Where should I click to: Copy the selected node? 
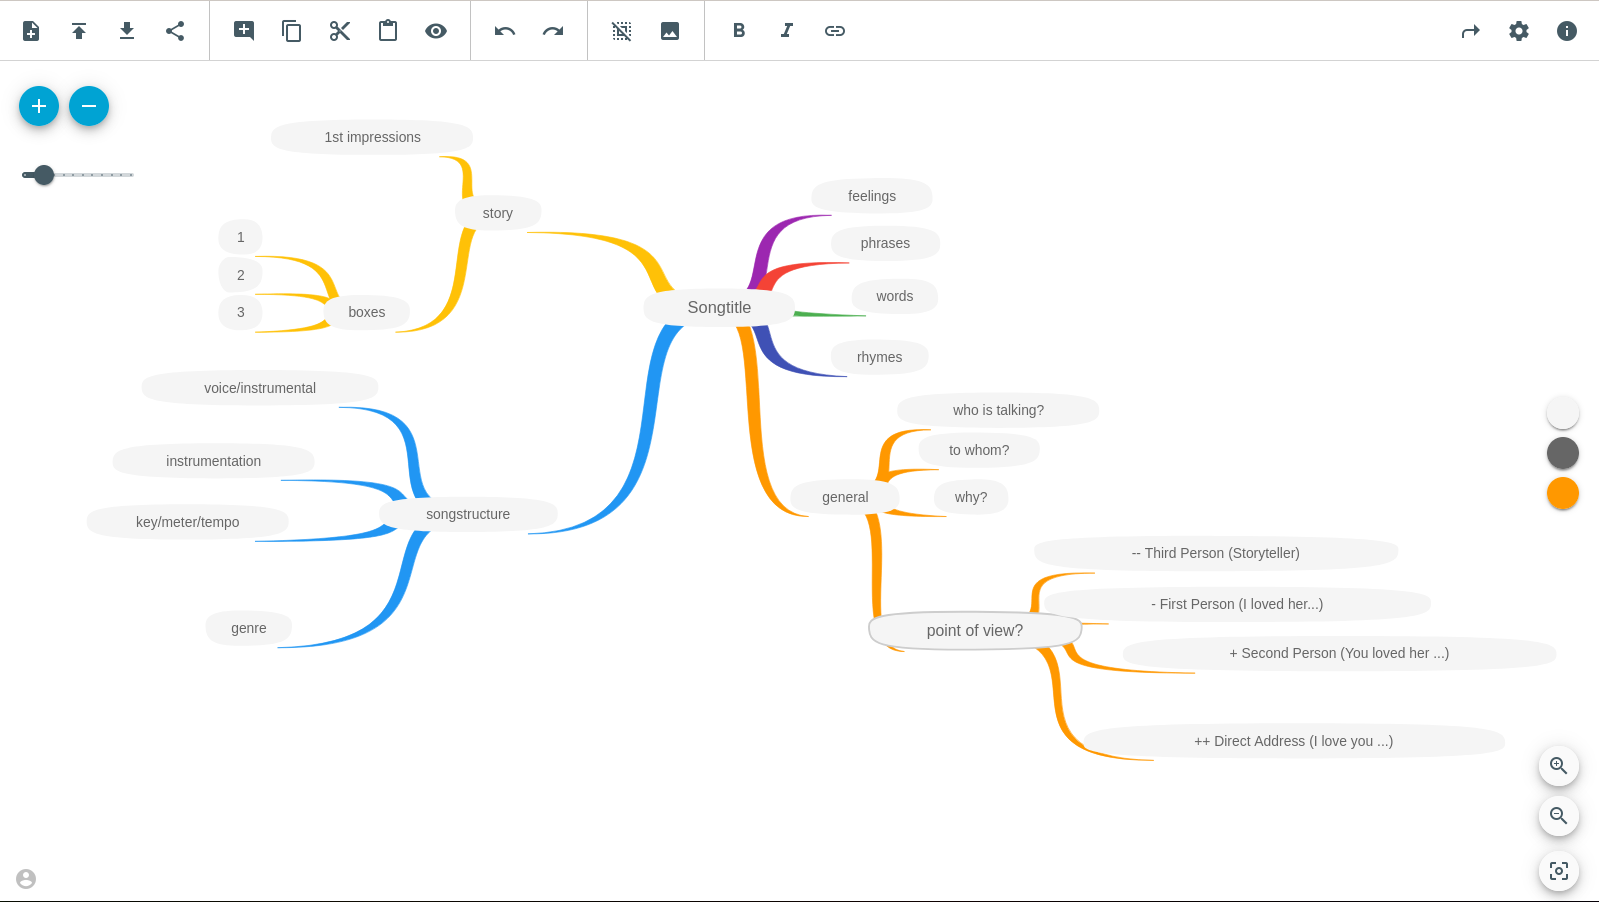[x=292, y=31]
